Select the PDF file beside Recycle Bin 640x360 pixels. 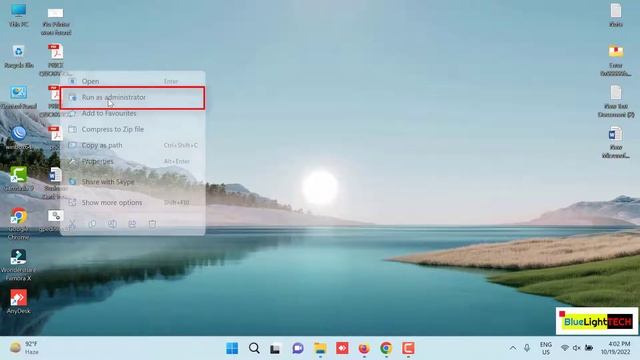coord(56,60)
